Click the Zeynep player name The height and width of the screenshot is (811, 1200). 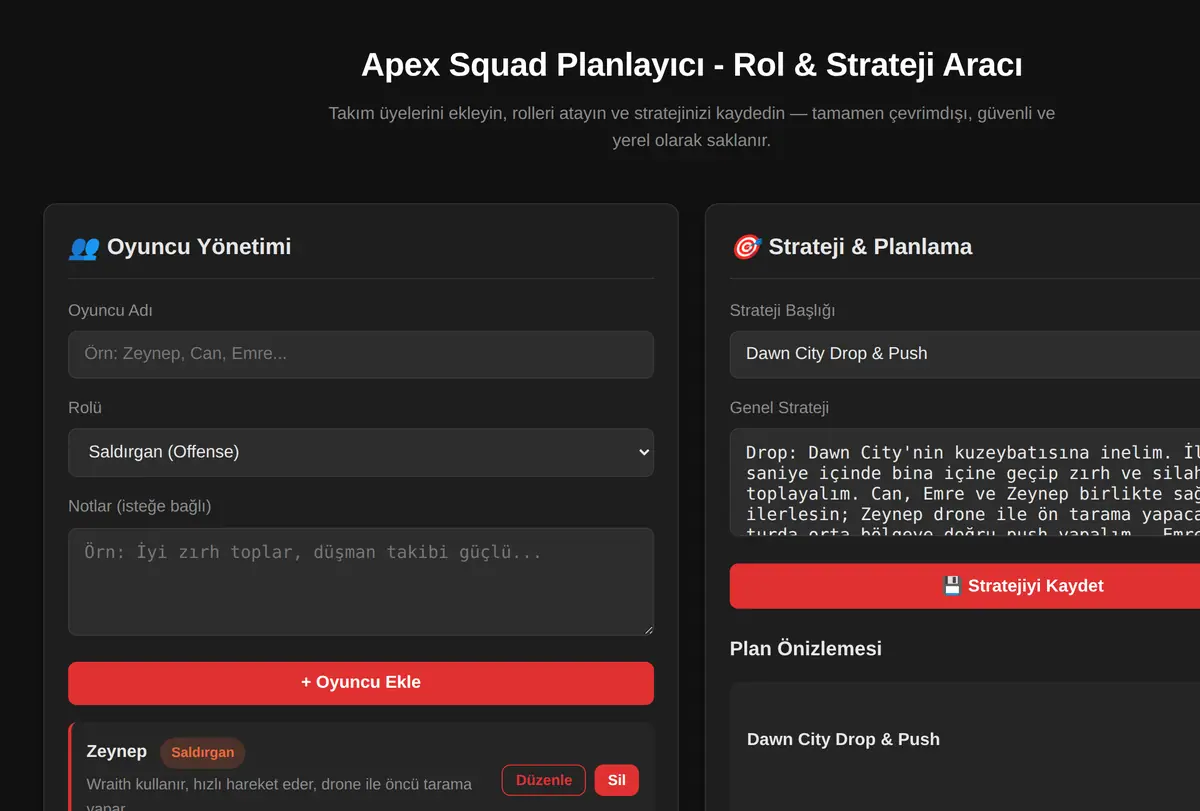(117, 751)
